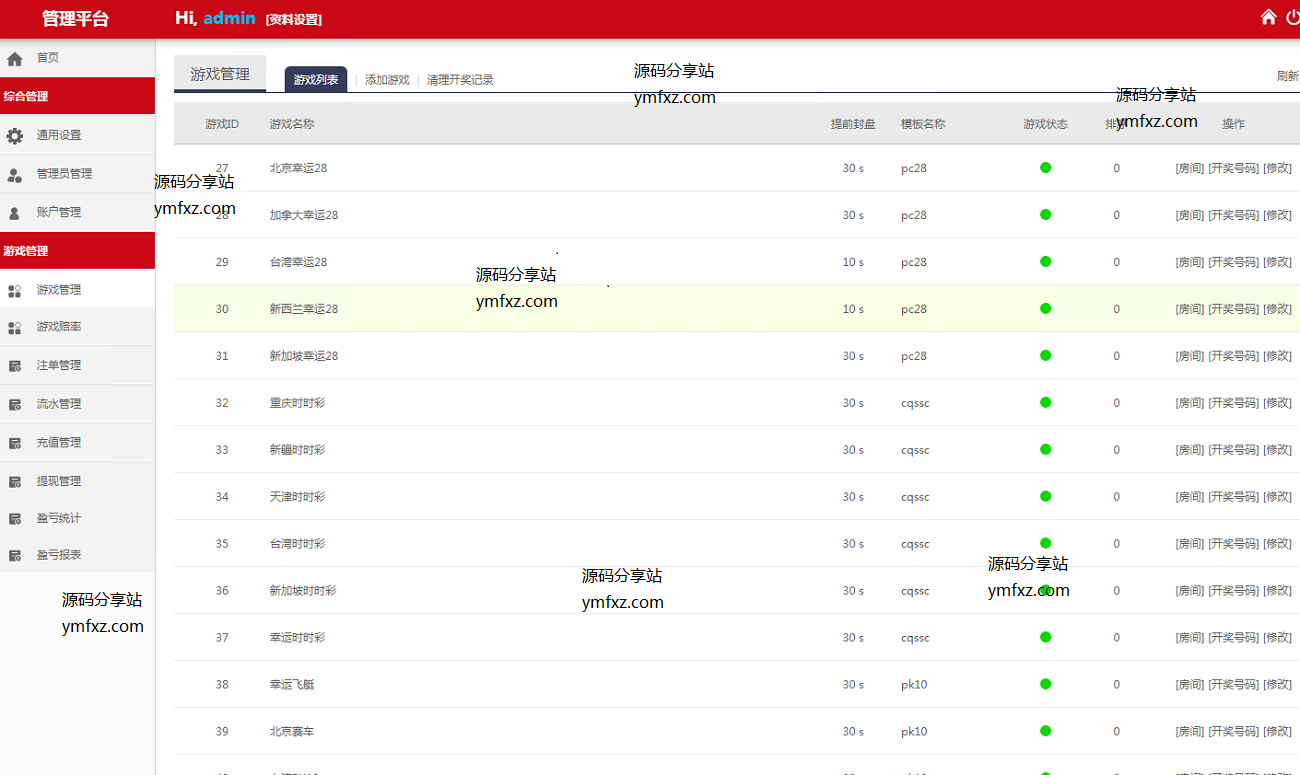Click the 账户管理 person icon
Screen dimensions: 1300x775
click(15, 213)
